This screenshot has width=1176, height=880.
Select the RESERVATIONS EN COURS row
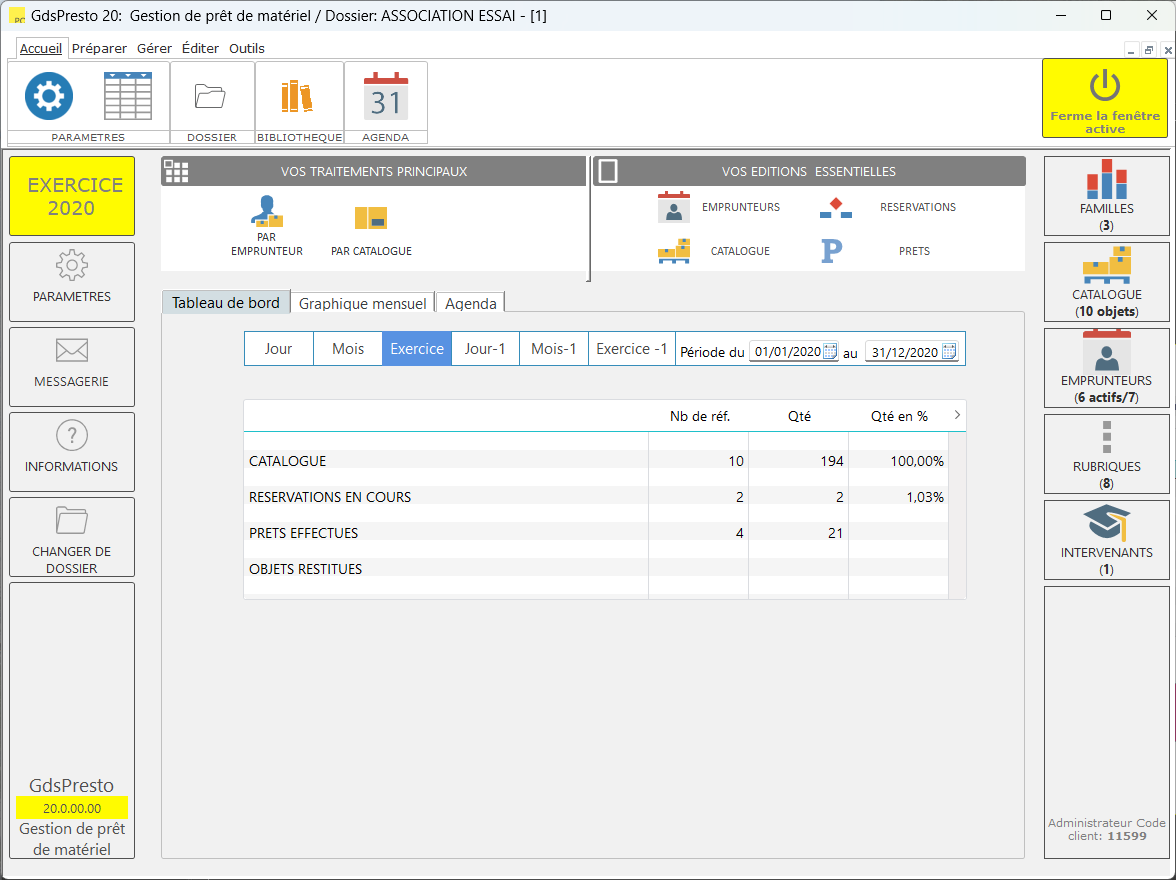tap(596, 497)
